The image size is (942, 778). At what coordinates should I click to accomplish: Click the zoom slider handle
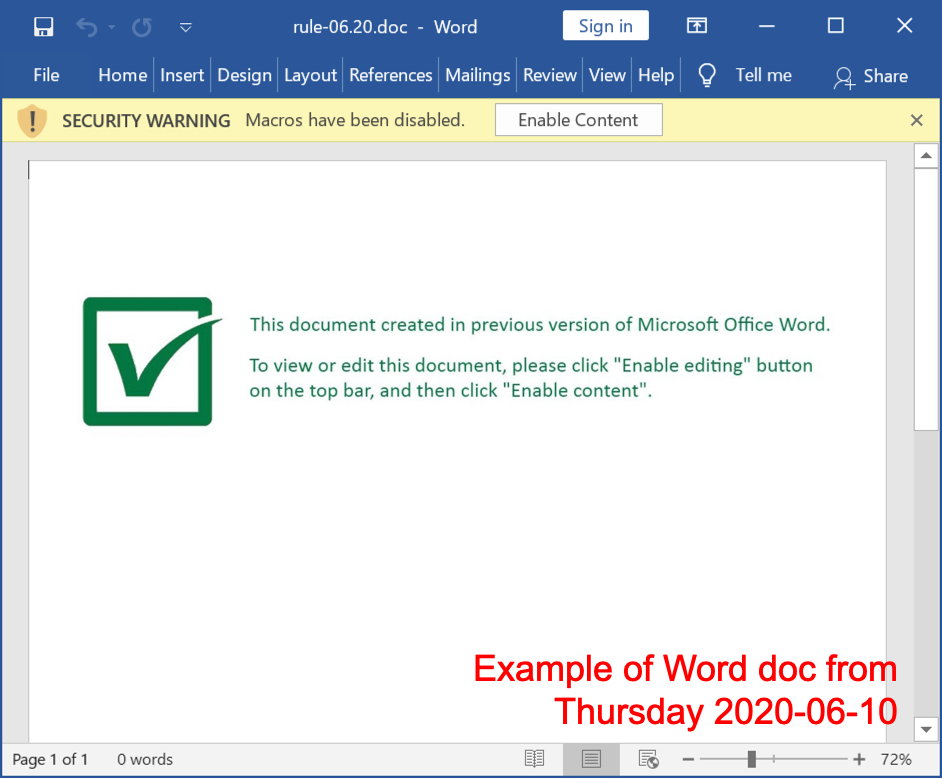click(752, 759)
